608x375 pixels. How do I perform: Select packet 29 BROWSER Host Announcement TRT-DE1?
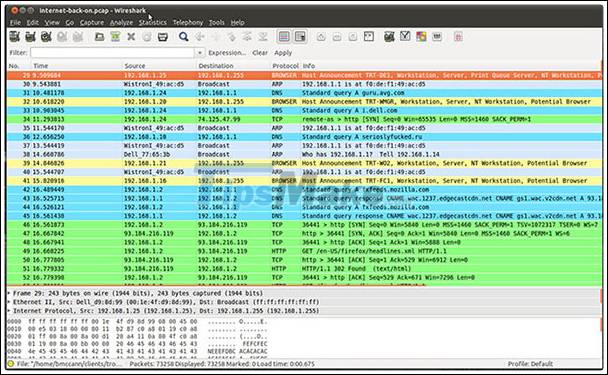click(304, 75)
